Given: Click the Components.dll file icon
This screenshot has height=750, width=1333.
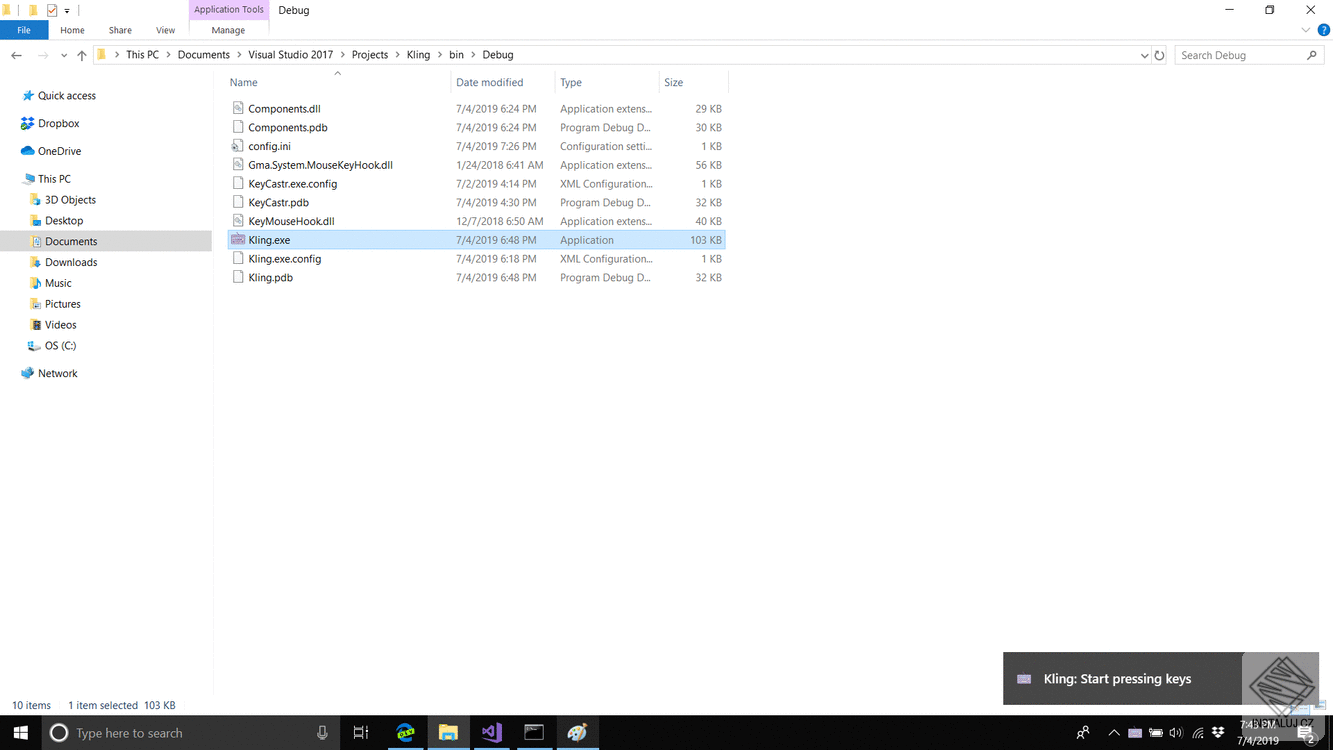Looking at the screenshot, I should point(238,108).
